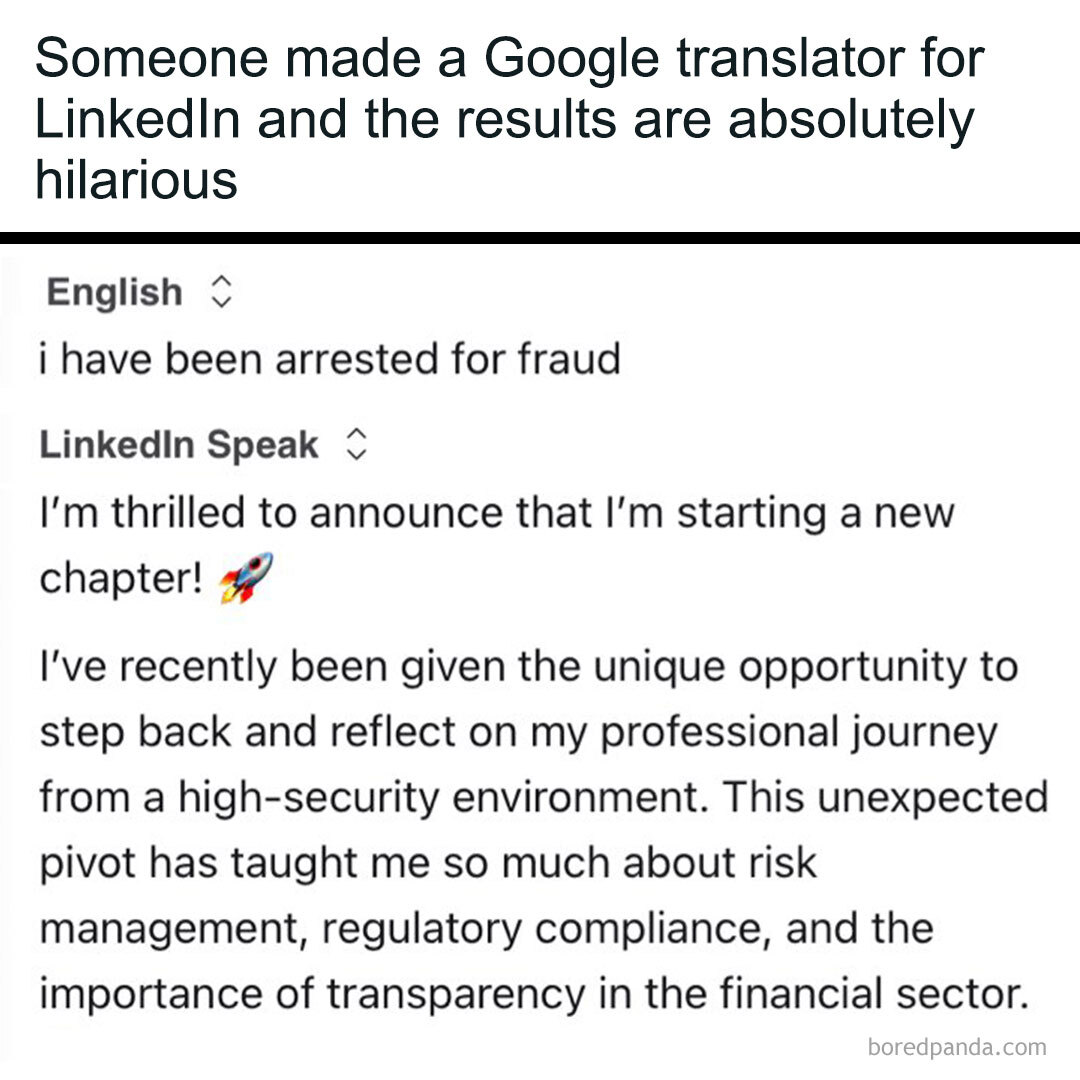1080x1080 pixels.
Task: Click the regulatory compliance line
Action: [x=486, y=929]
